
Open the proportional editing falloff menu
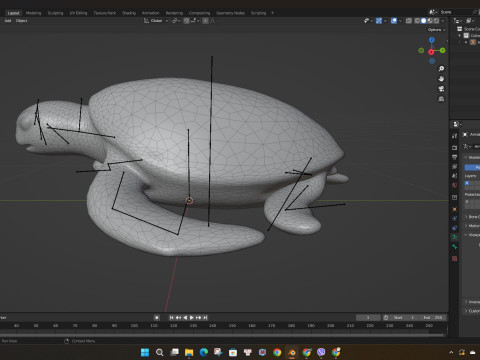(x=213, y=21)
